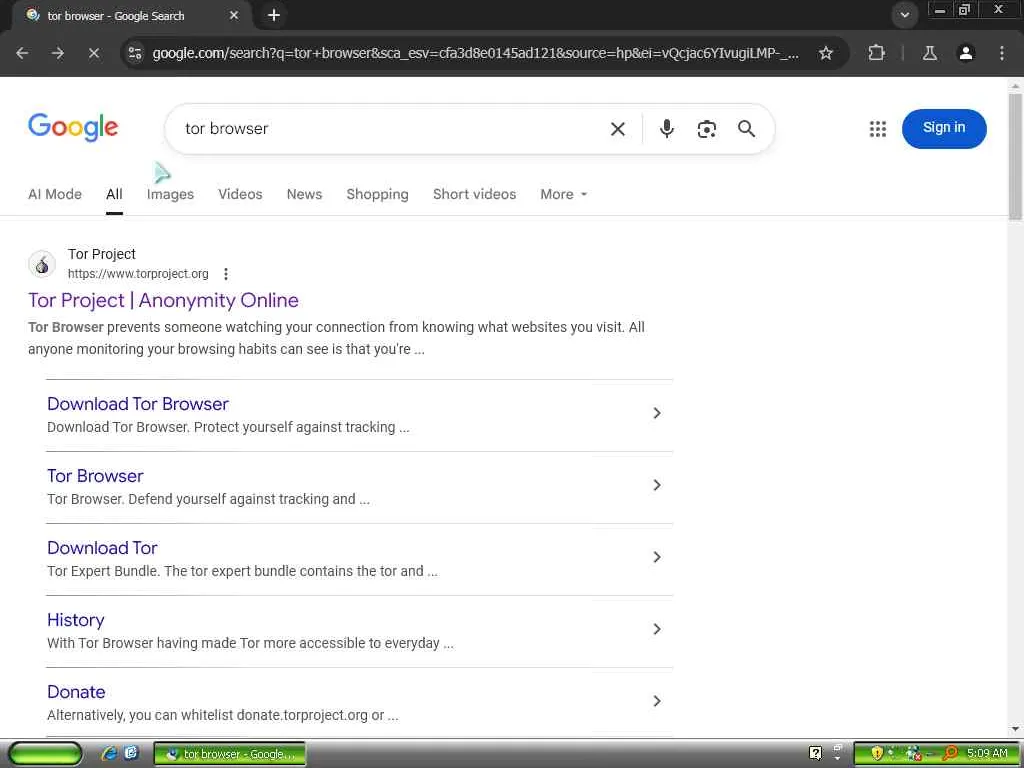
Task: Select the All results tab
Action: point(114,194)
